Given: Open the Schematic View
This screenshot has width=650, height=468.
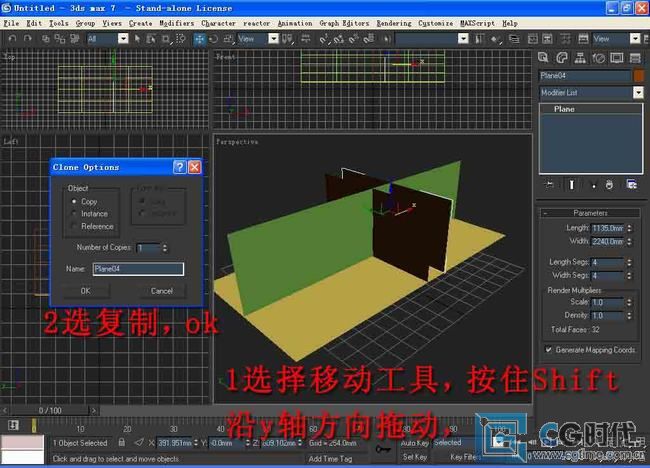Looking at the screenshot, I should pos(547,39).
